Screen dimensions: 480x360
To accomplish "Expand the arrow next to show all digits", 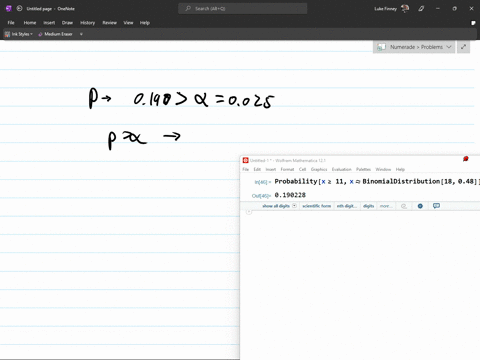I will click(294, 206).
